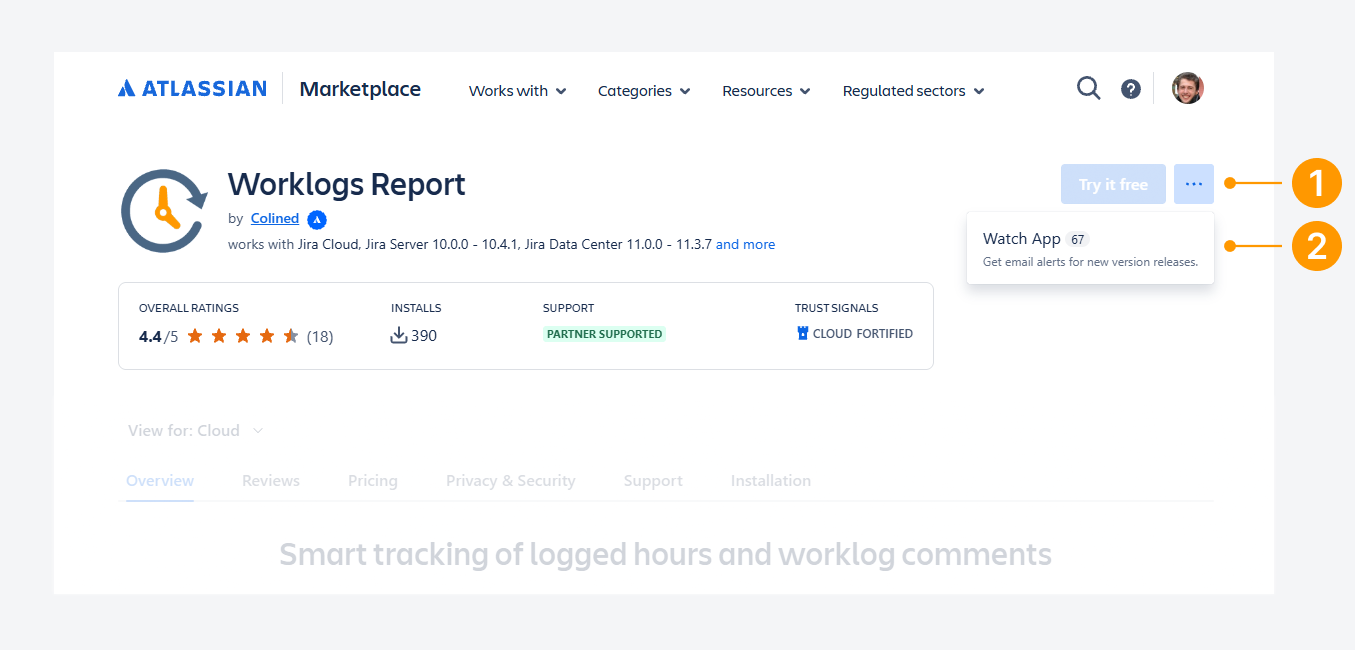This screenshot has width=1355, height=650.
Task: Click the Atlassian partner badge next to Colined
Action: (317, 219)
